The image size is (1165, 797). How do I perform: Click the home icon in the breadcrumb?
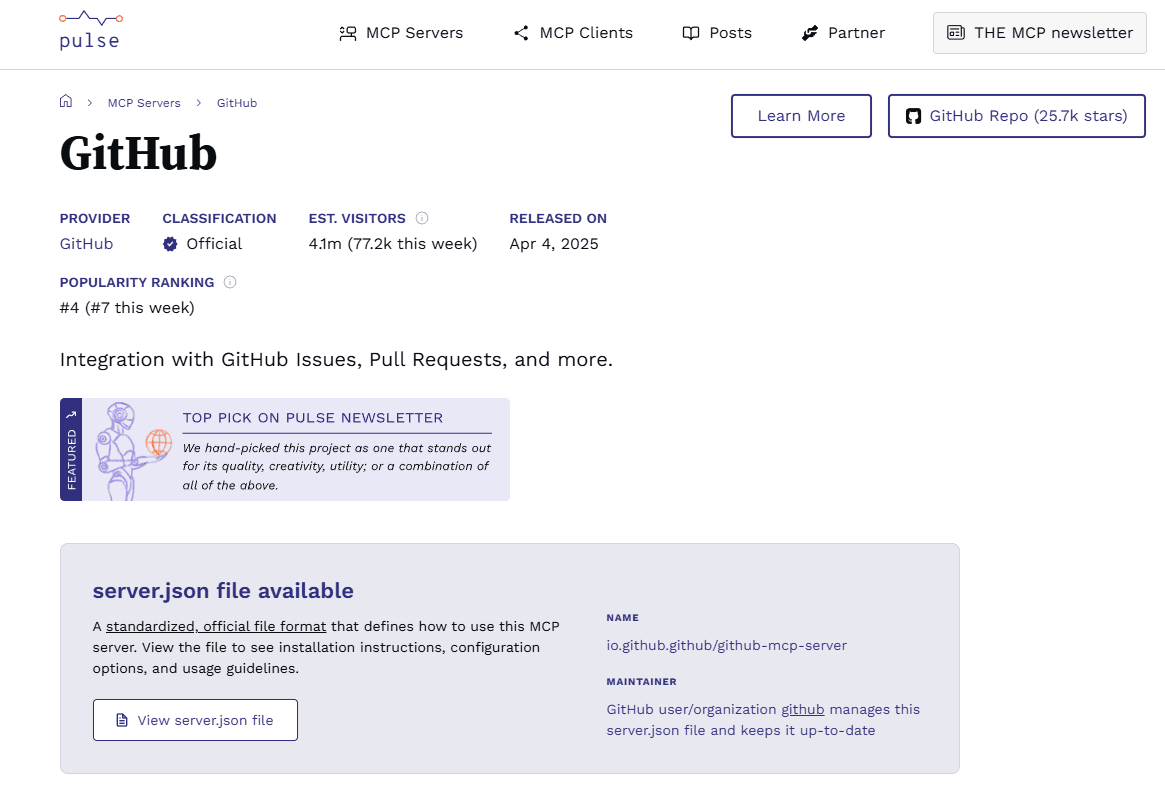pos(66,101)
